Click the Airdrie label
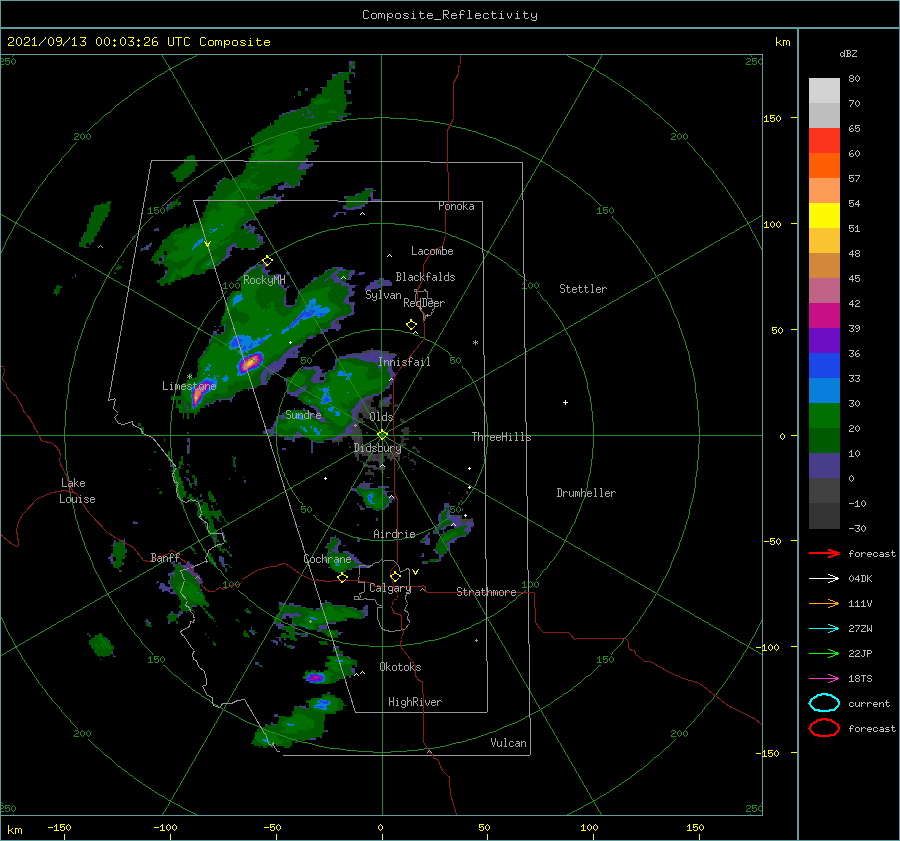Viewport: 900px width, 841px height. pos(394,534)
